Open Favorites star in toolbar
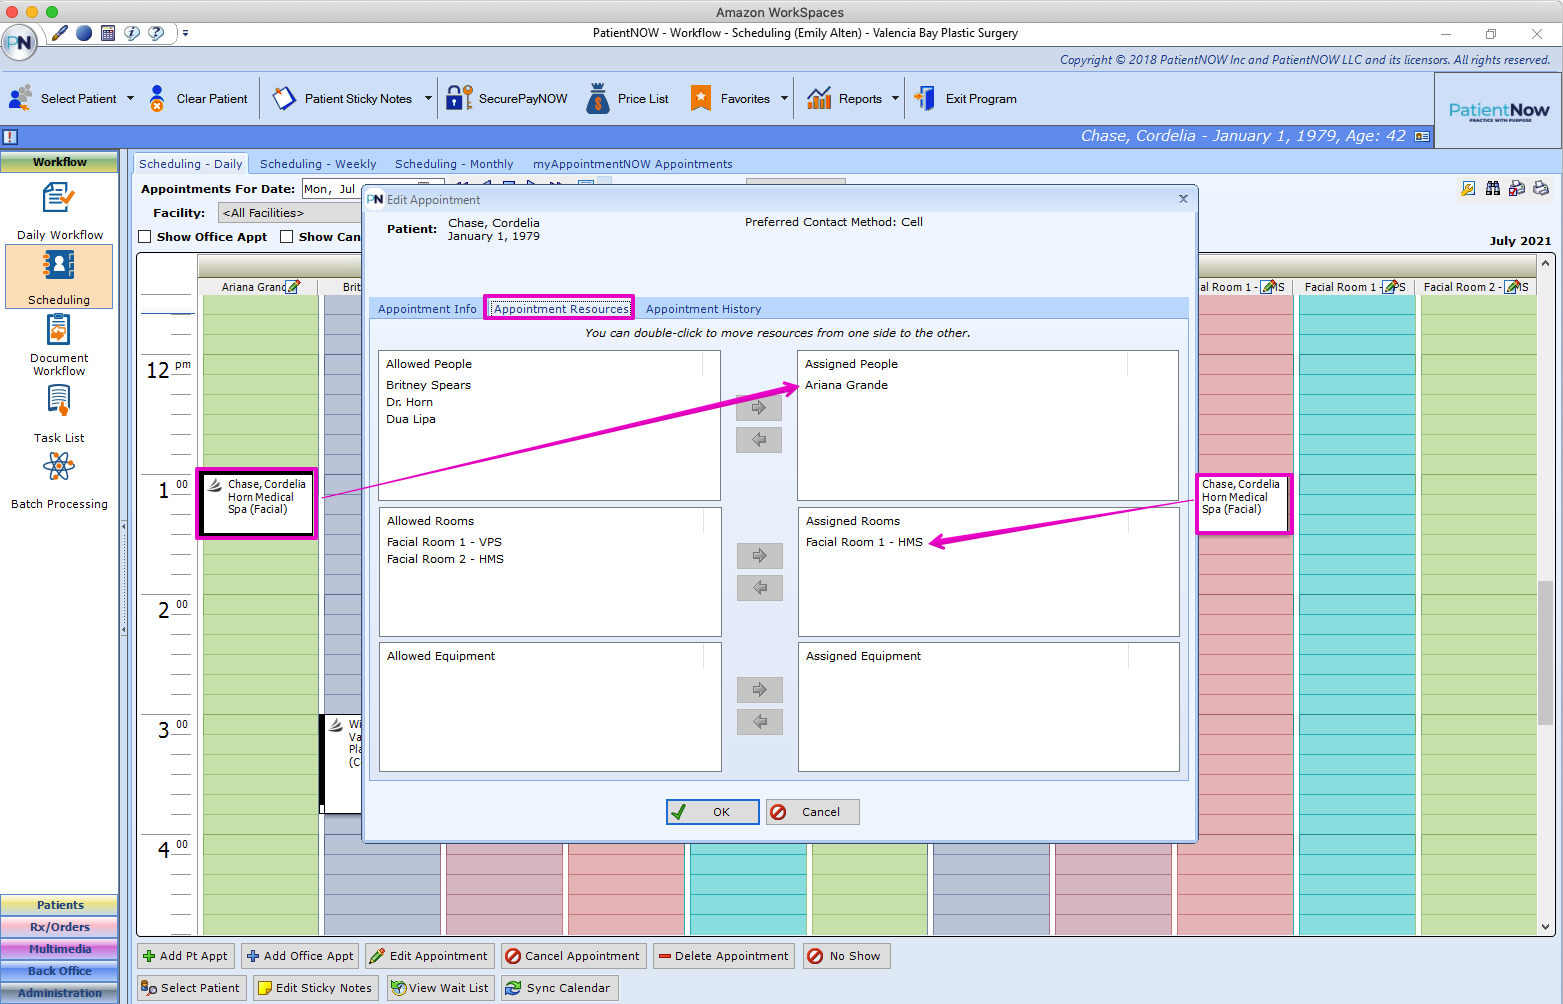The width and height of the screenshot is (1563, 1004). tap(702, 98)
